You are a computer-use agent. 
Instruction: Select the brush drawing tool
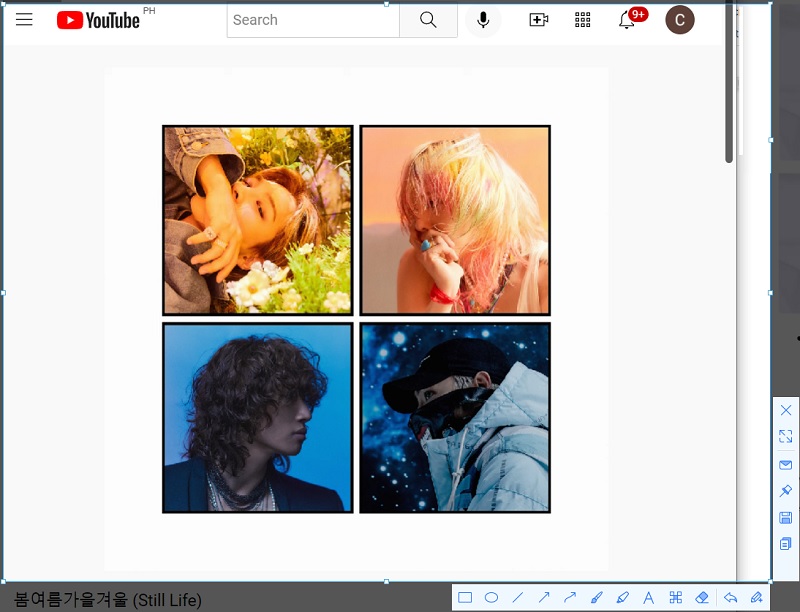(x=596, y=597)
